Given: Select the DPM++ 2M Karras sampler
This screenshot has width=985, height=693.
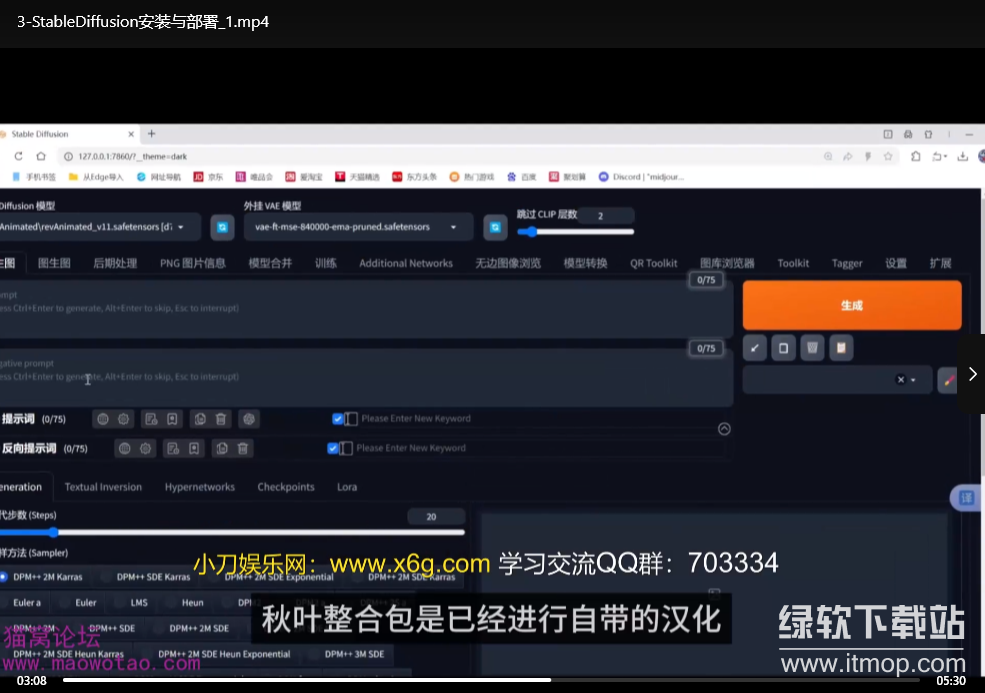Looking at the screenshot, I should point(41,577).
